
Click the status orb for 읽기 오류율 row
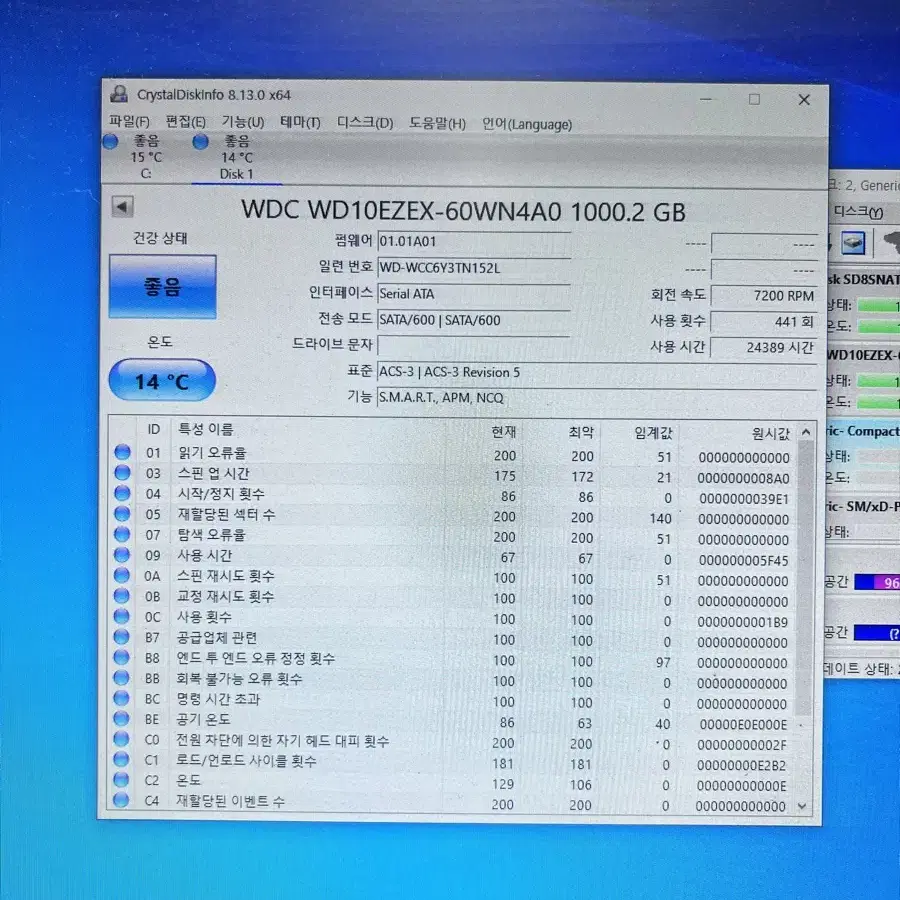(x=122, y=452)
